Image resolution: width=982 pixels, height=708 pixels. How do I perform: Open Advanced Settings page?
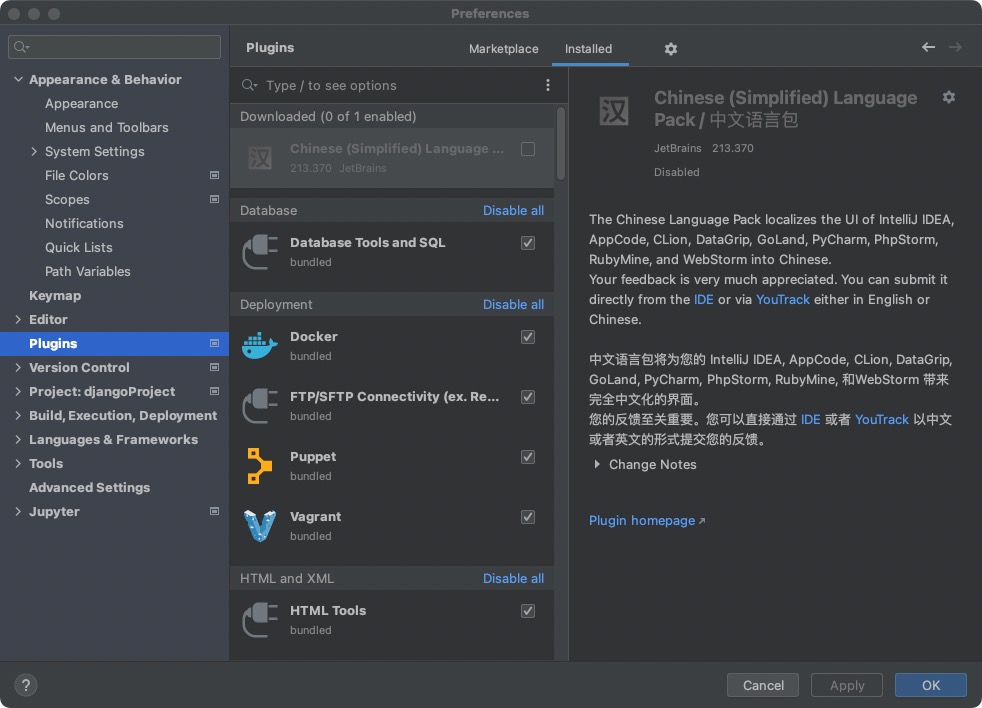90,487
